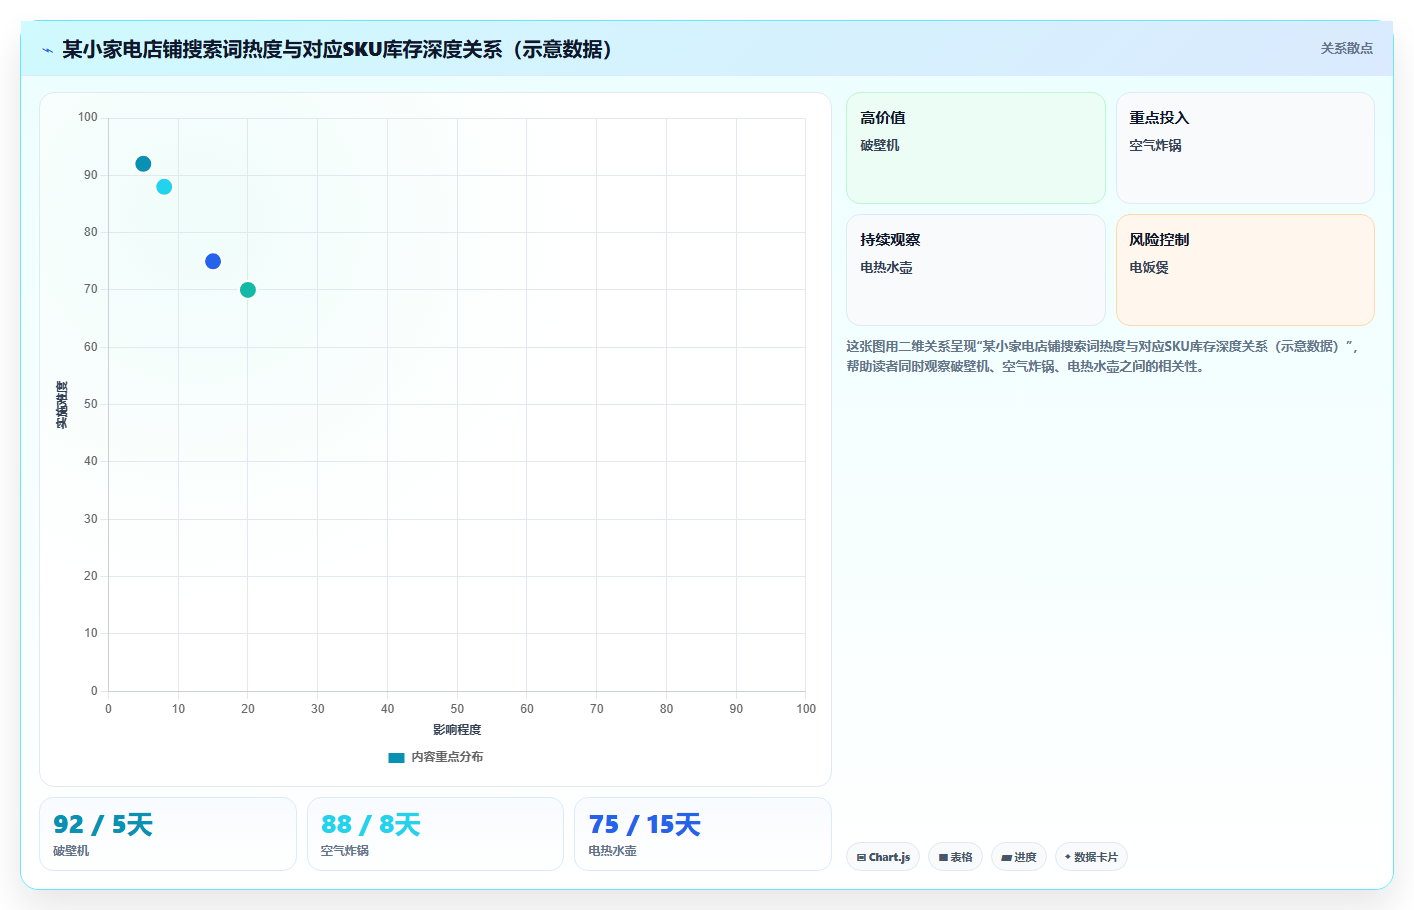1414x910 pixels.
Task: Open the 持续观察 quadrant card
Action: (x=975, y=270)
